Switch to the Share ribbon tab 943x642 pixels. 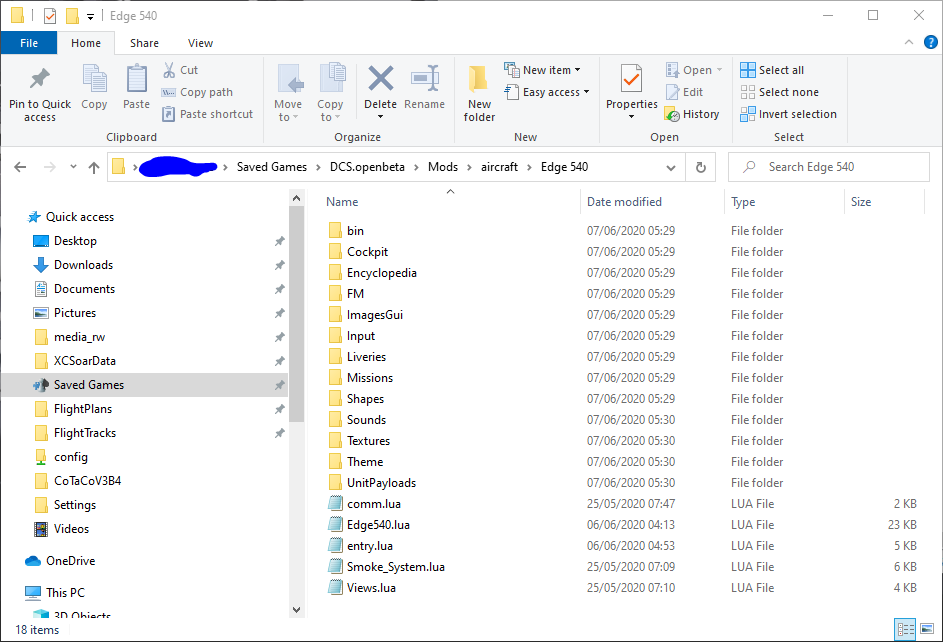coord(144,43)
